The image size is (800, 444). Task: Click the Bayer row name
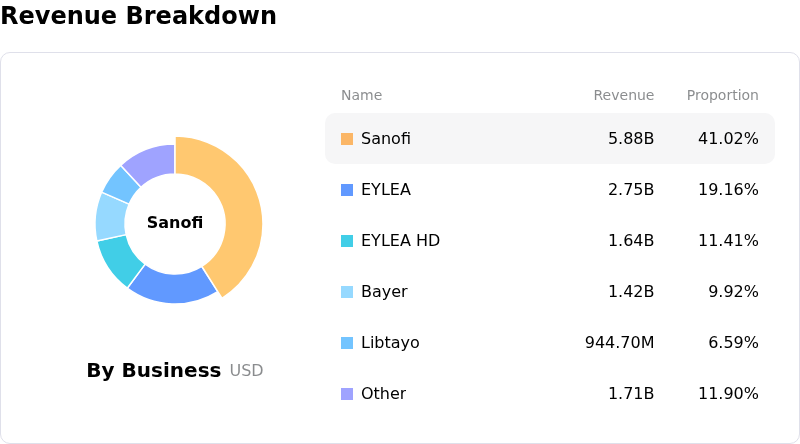point(384,292)
